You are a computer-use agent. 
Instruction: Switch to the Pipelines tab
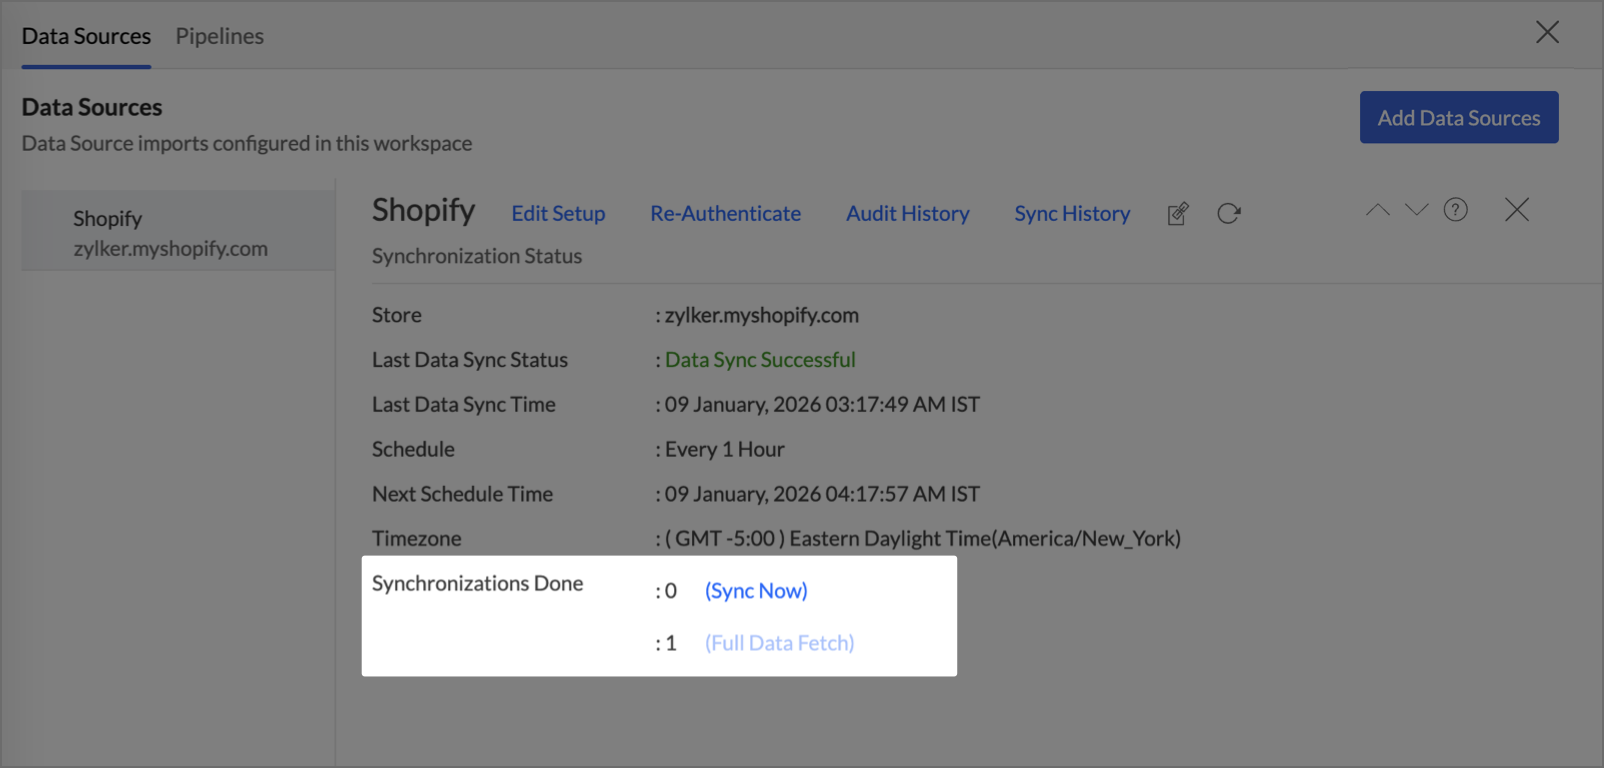tap(219, 36)
